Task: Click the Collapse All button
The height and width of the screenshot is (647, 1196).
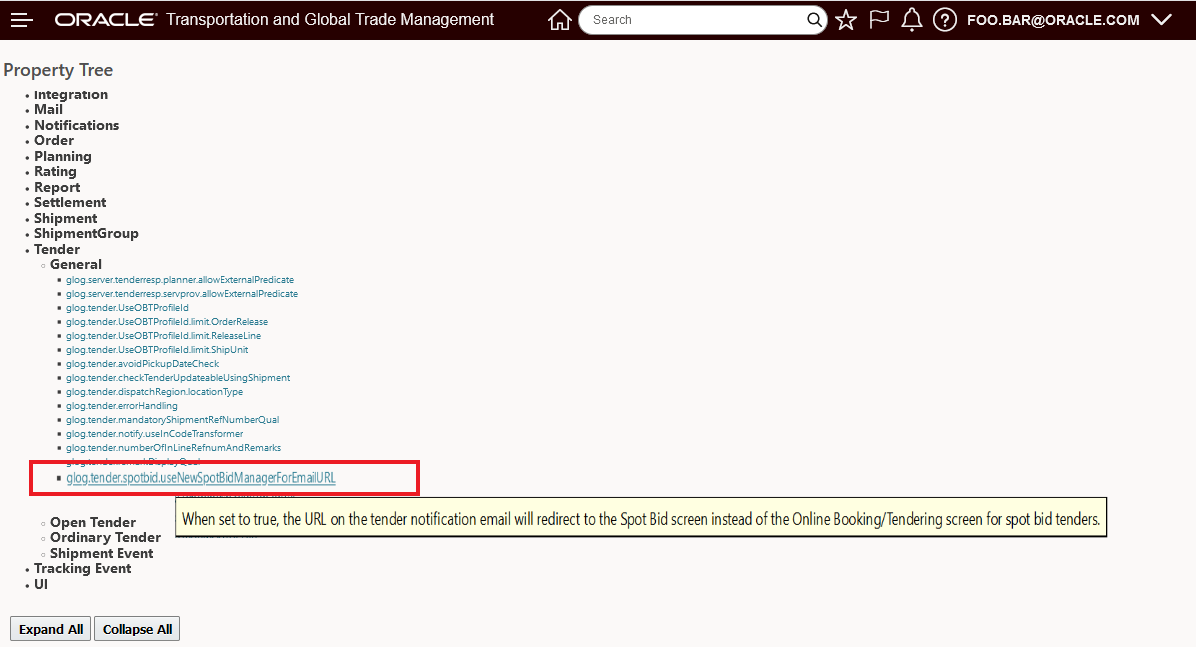Action: coord(137,629)
